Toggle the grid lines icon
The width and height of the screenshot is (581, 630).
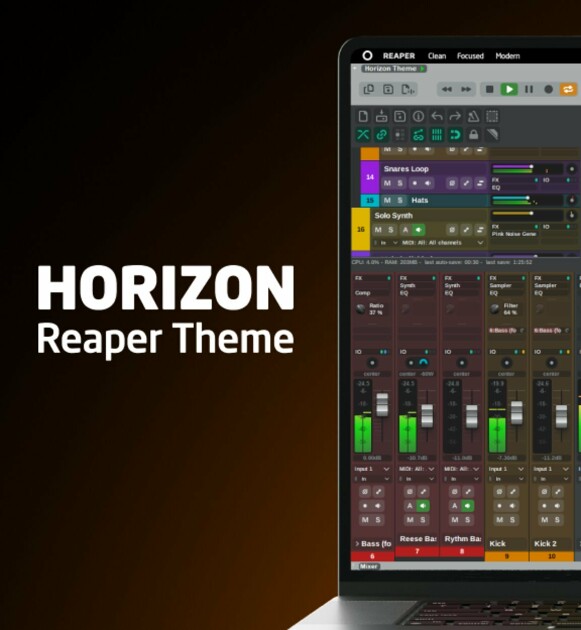[x=437, y=135]
